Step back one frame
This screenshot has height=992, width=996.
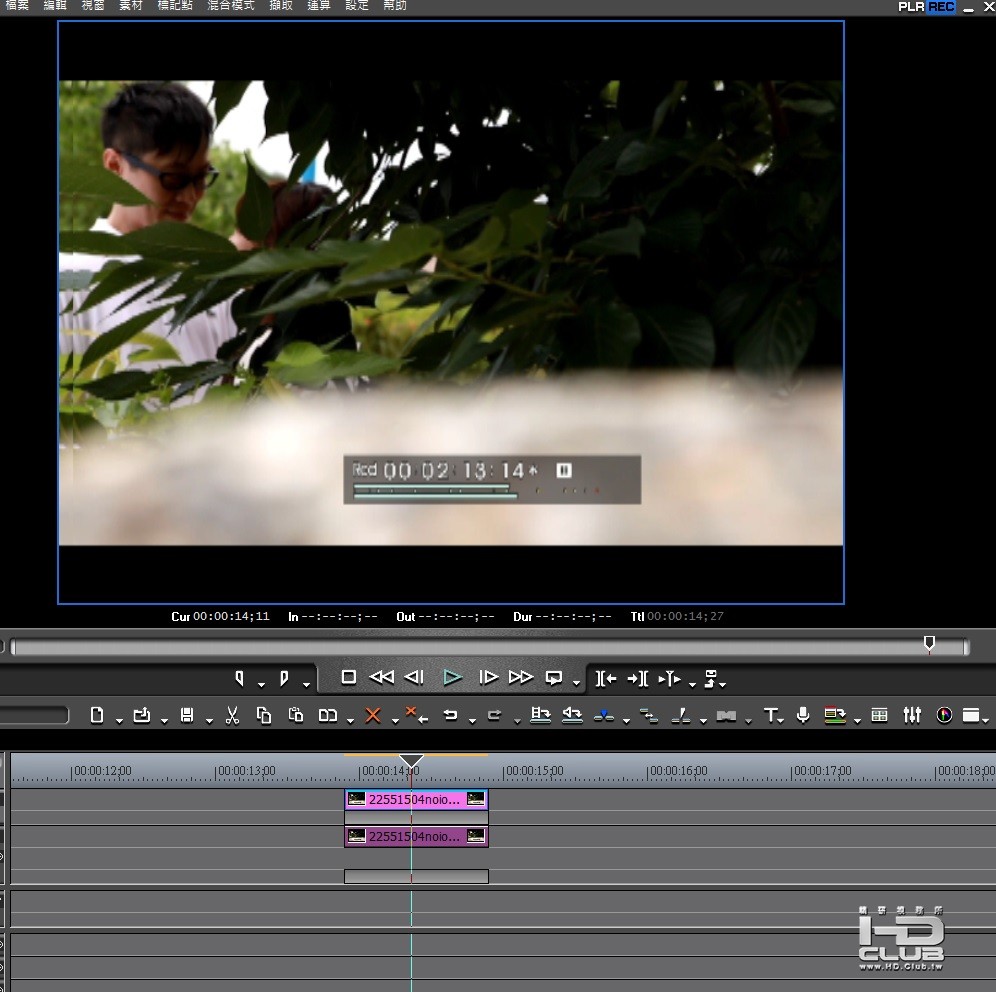pos(414,678)
